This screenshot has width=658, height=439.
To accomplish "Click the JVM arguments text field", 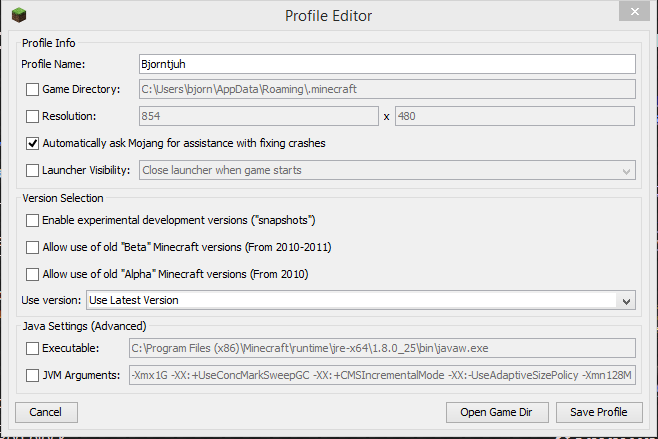I will [x=382, y=375].
